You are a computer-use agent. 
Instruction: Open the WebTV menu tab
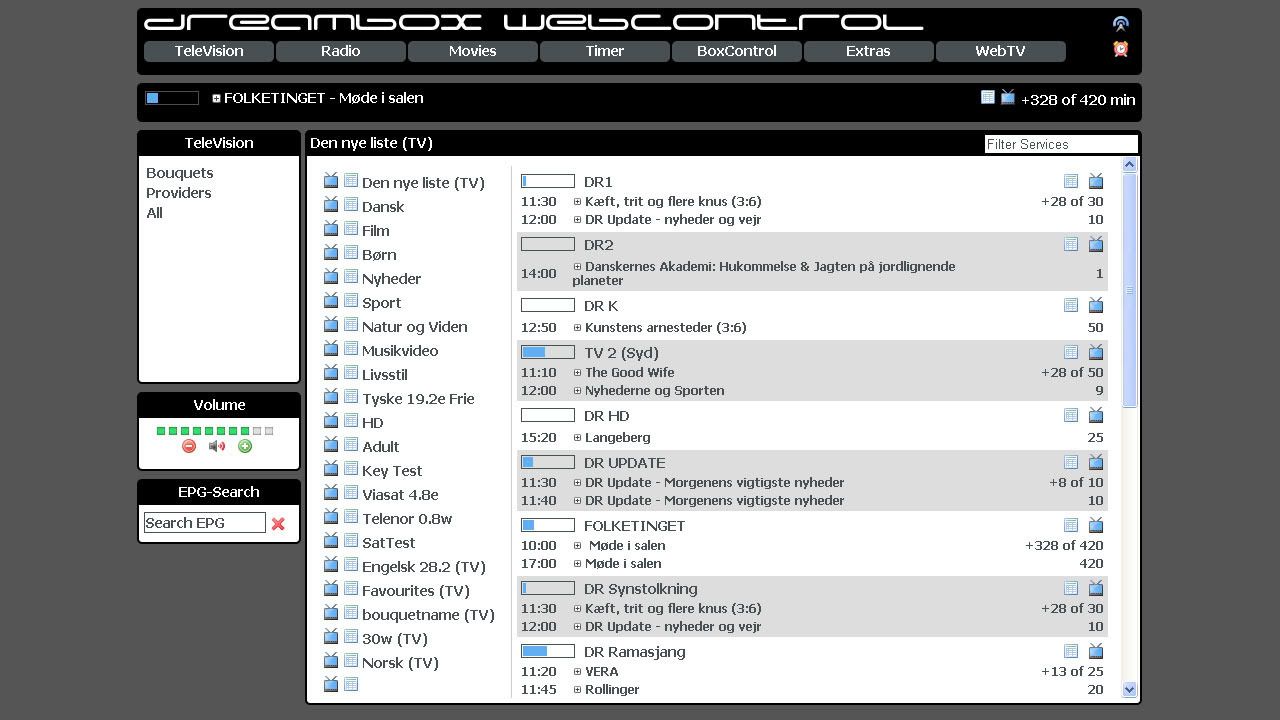click(x=1001, y=51)
